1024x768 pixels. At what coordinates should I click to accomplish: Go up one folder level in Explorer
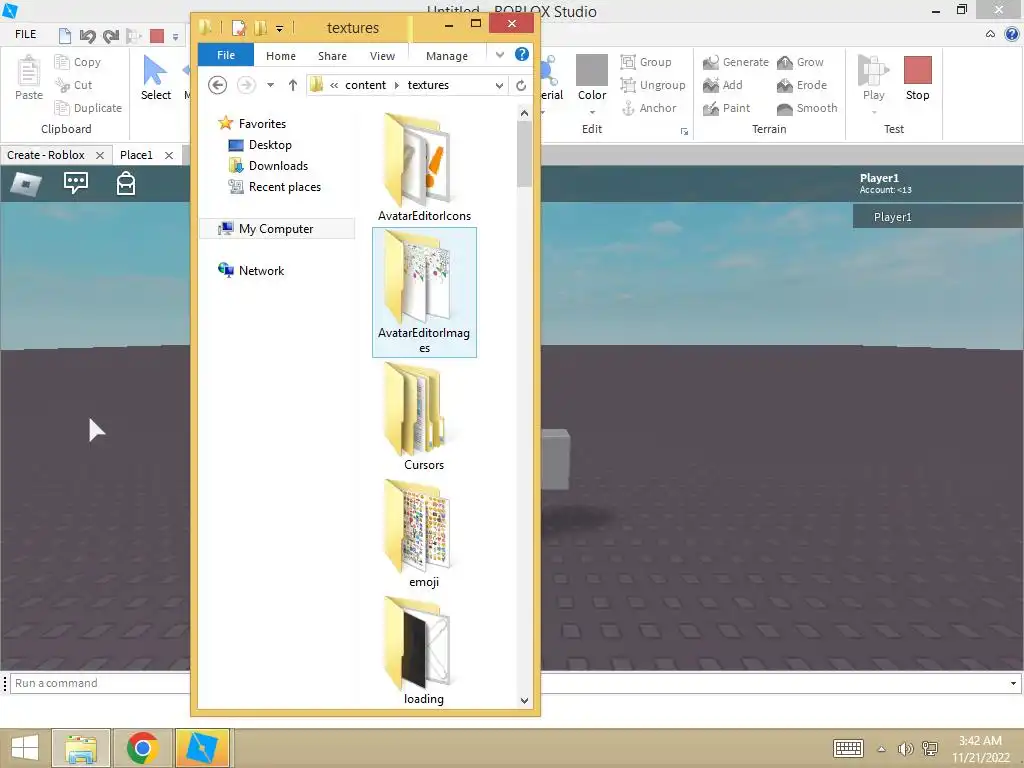point(293,85)
